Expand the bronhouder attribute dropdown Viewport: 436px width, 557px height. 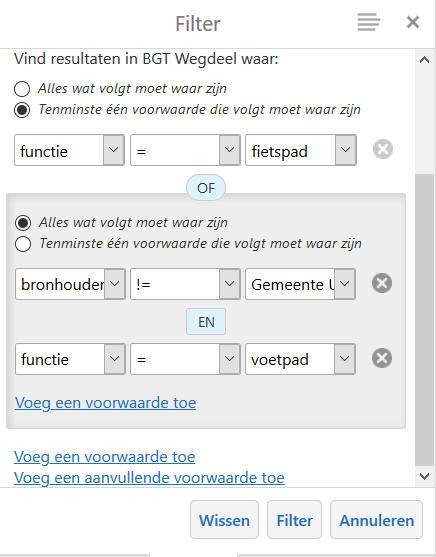70,284
